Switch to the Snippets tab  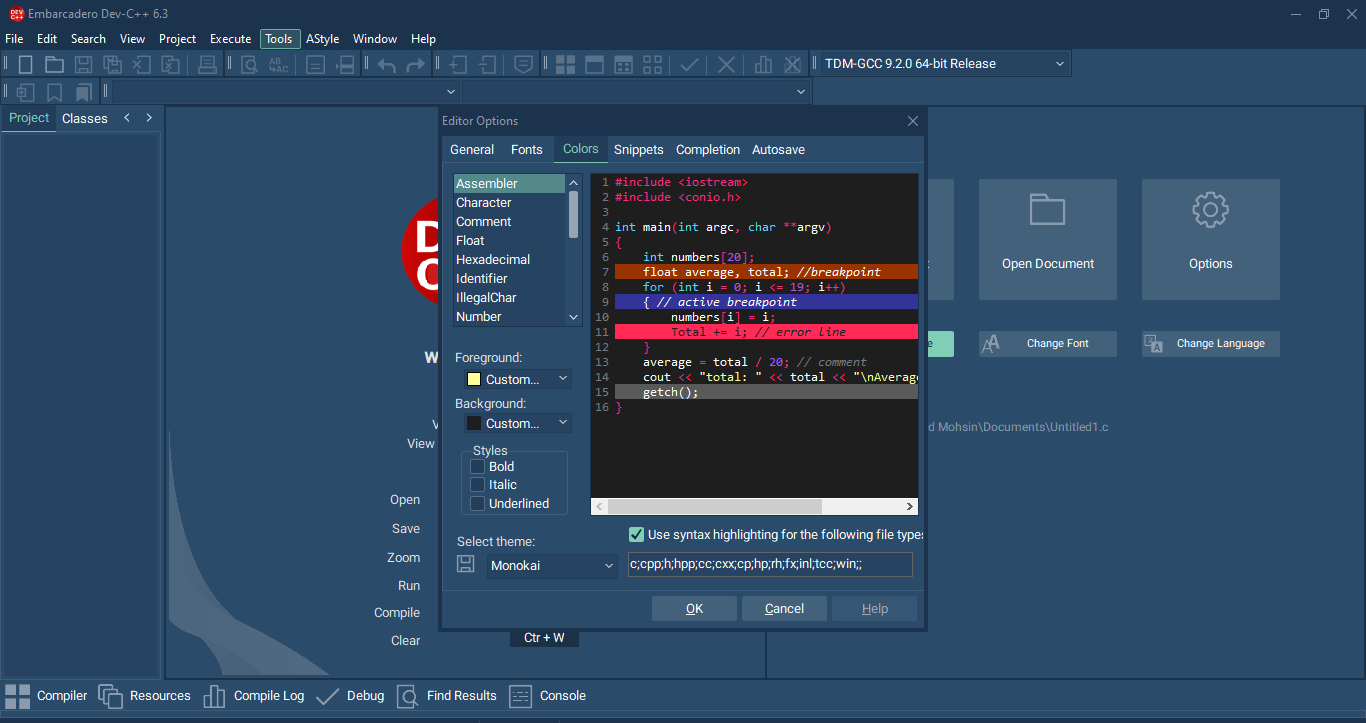coord(639,150)
